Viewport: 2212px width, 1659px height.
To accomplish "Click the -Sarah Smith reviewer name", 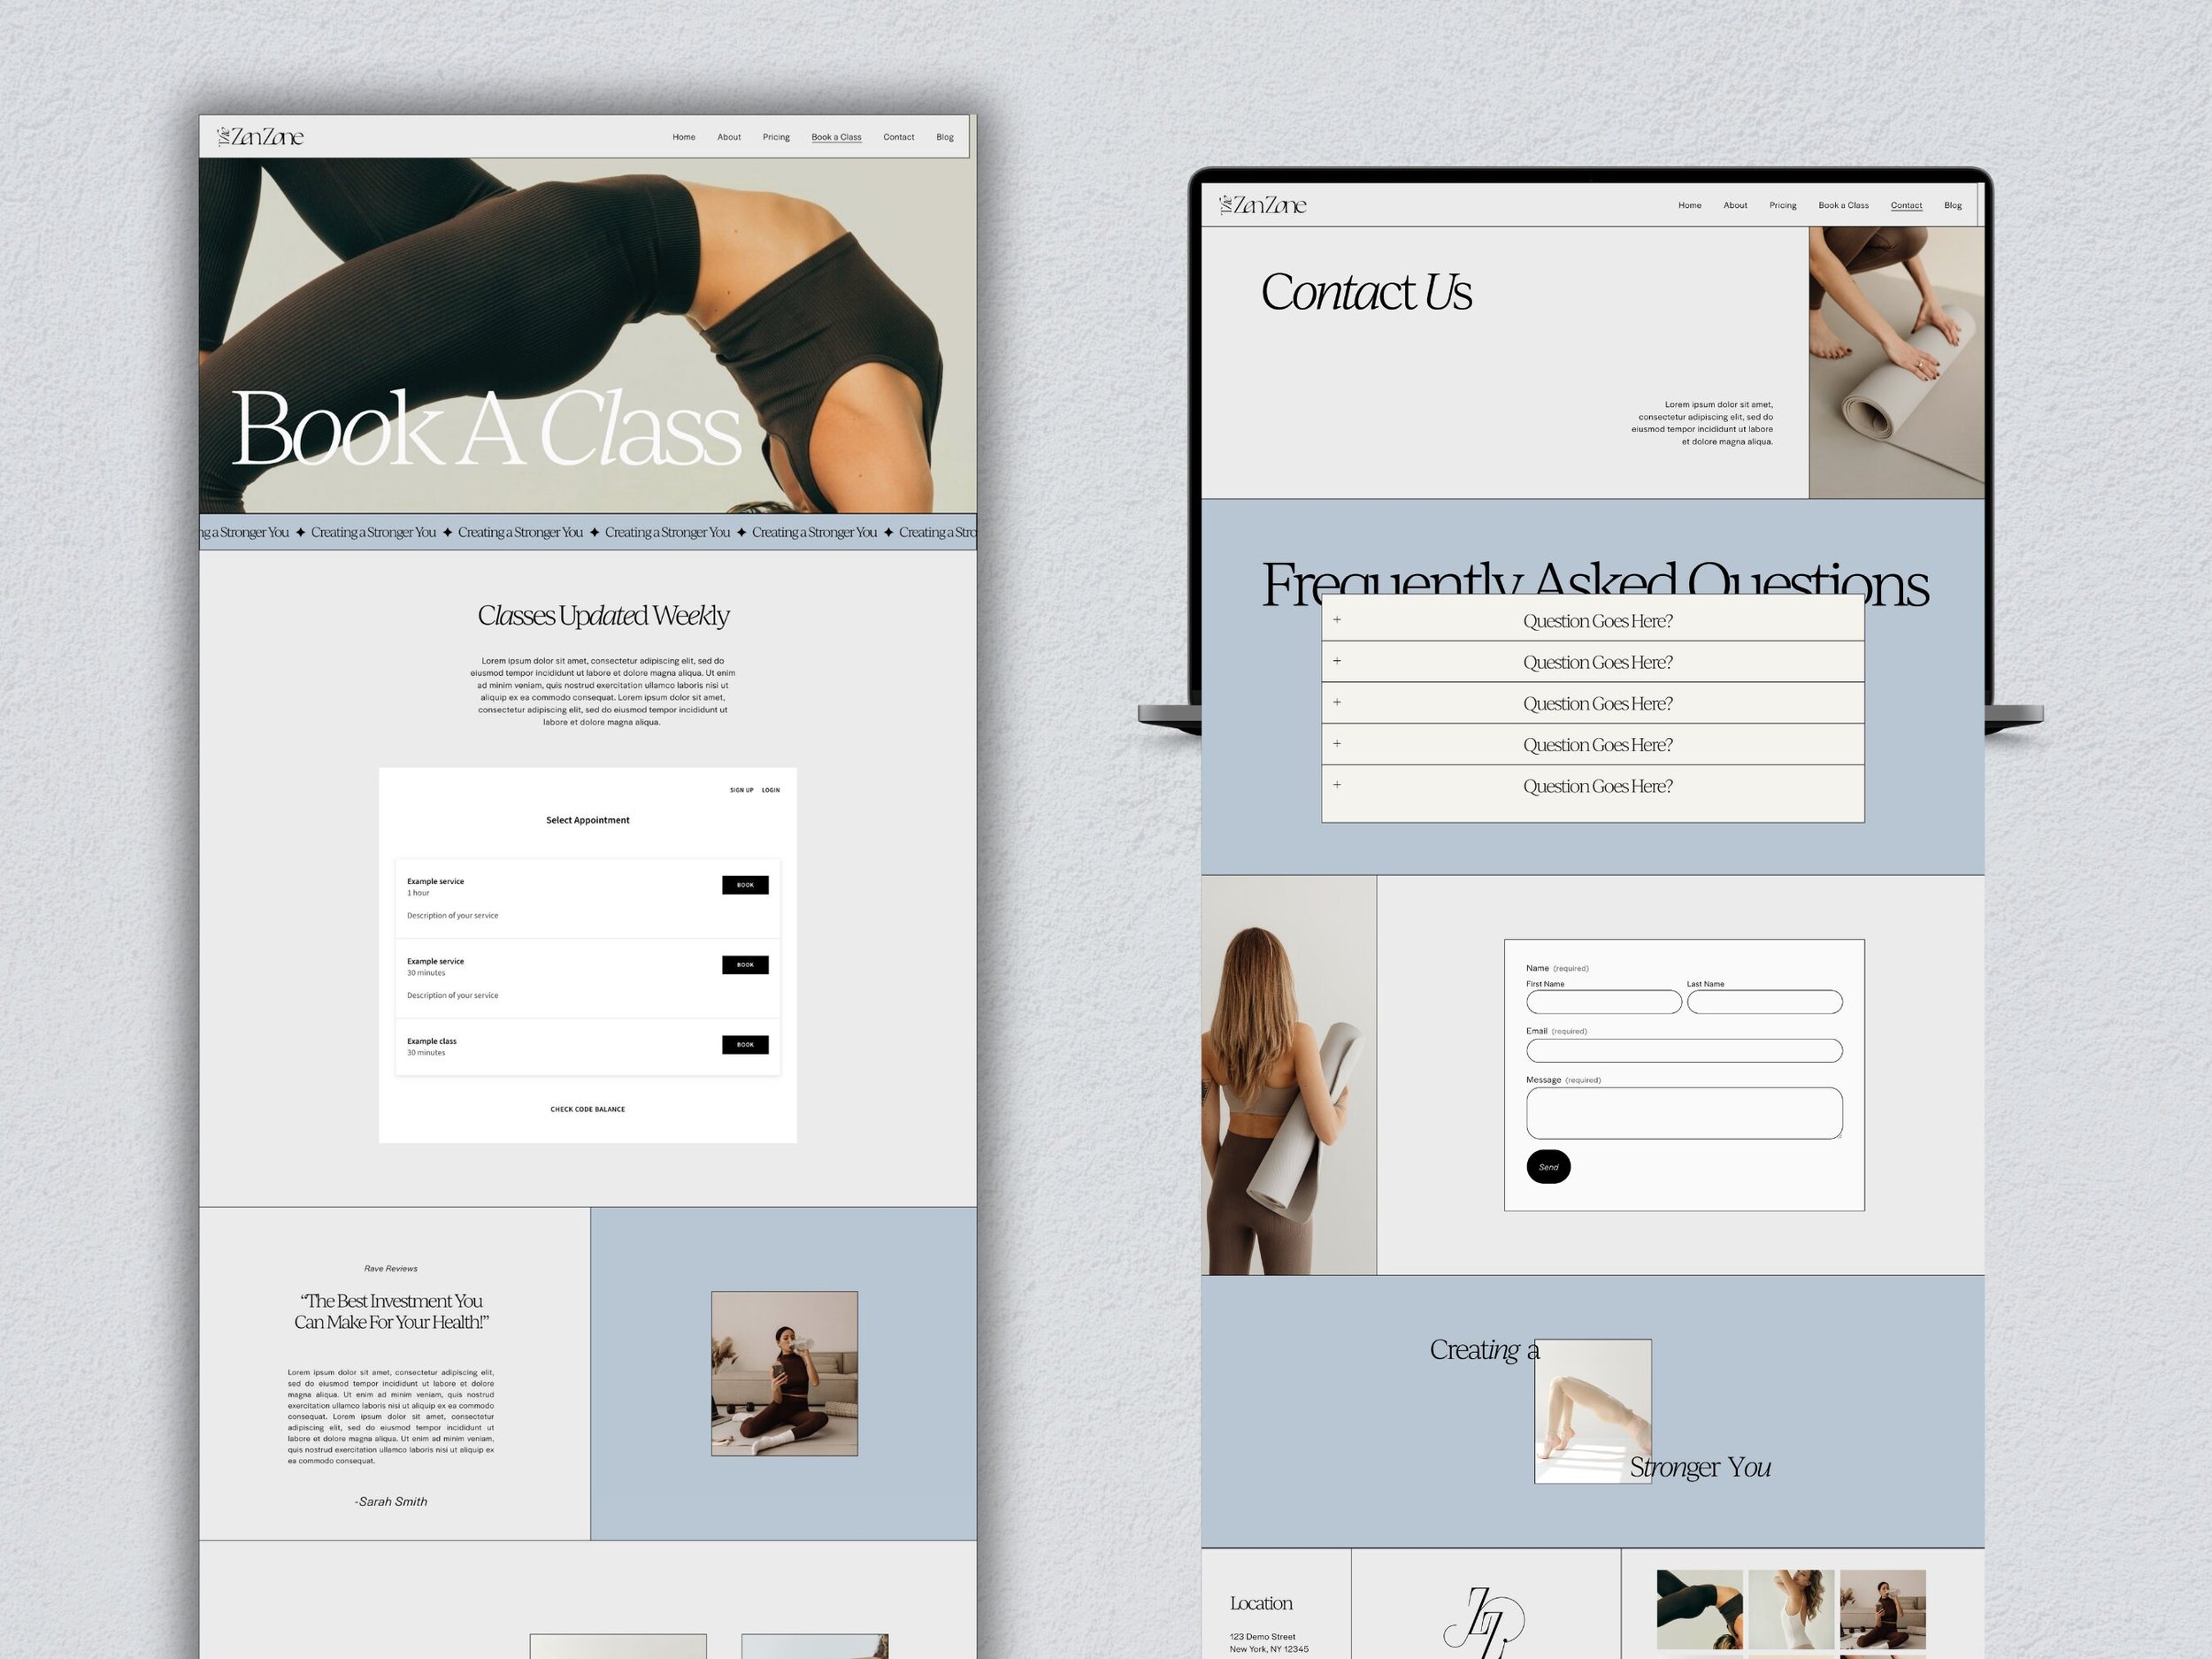I will click(391, 1501).
